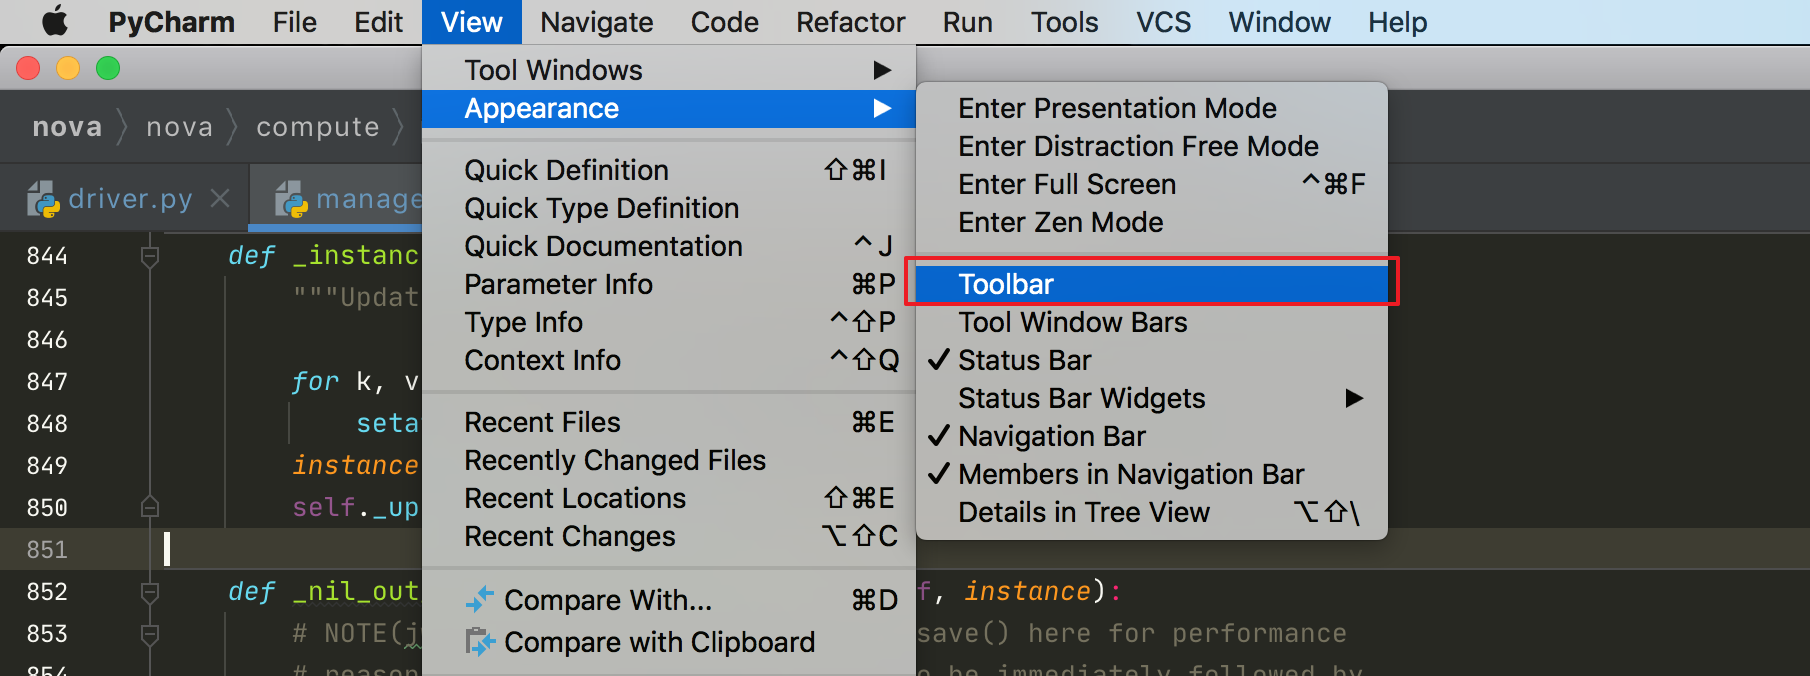Click fold marker on line 850
Viewport: 1810px width, 676px height.
click(150, 507)
